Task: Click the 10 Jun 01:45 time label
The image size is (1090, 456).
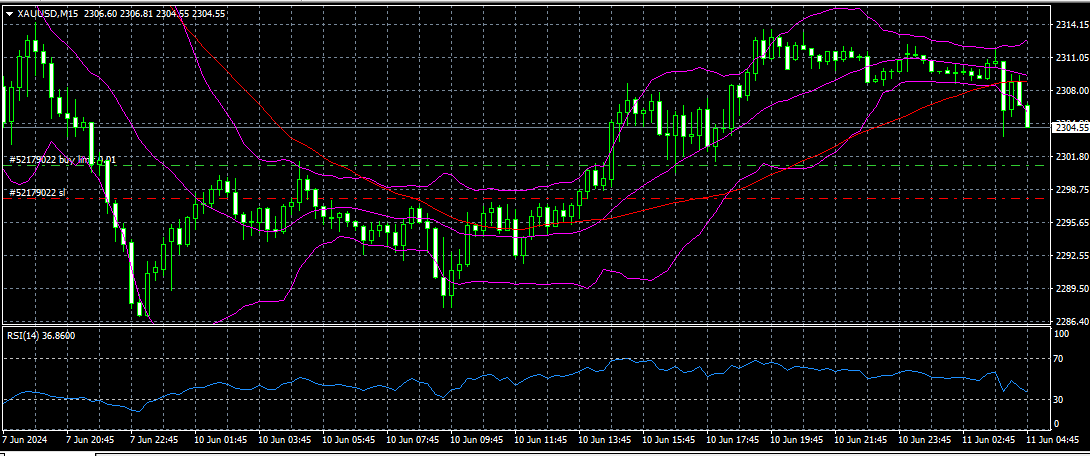Action: [x=221, y=439]
